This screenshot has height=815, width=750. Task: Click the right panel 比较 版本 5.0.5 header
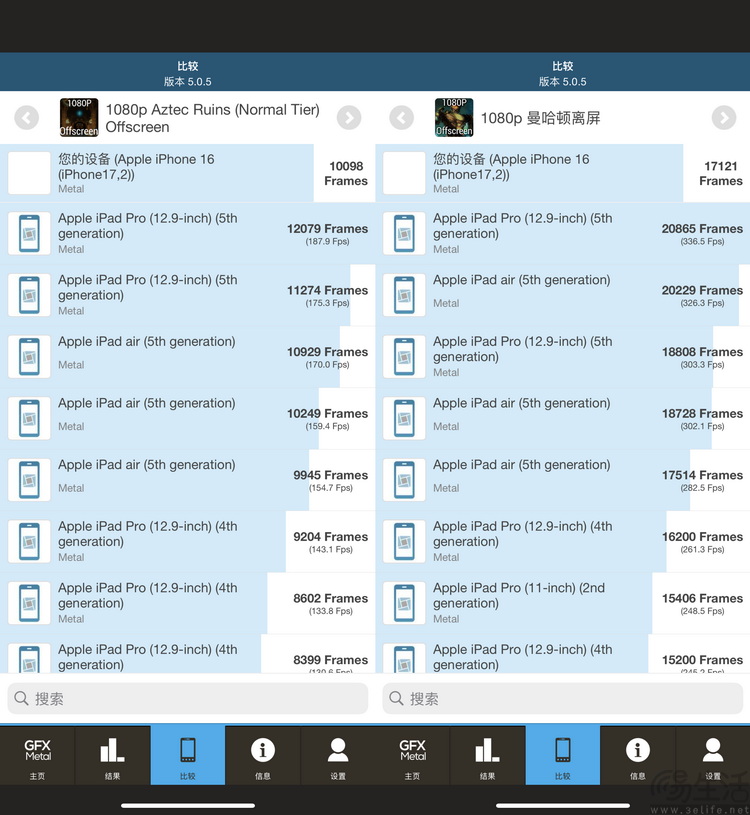pyautogui.click(x=562, y=73)
